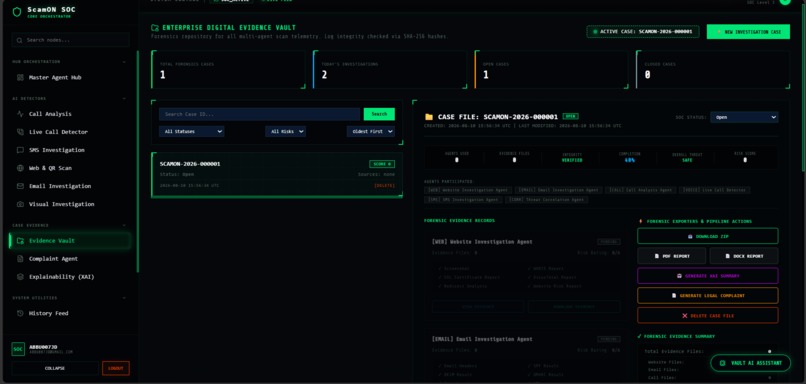Click the SMS Investigation chat bubble icon
This screenshot has height=384, width=806.
[x=20, y=150]
